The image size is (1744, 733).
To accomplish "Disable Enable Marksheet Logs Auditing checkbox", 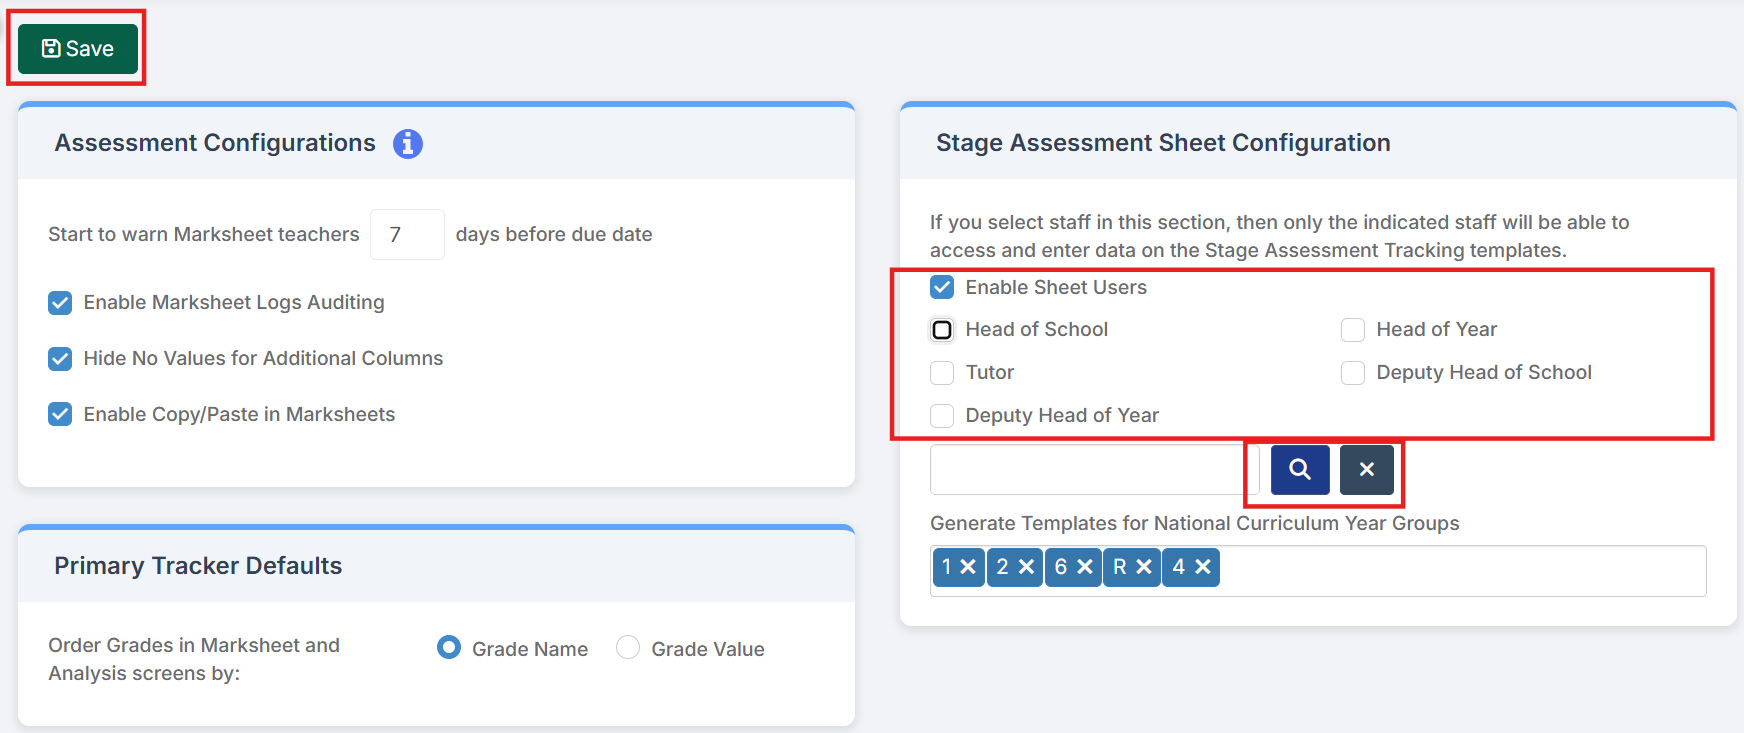I will pyautogui.click(x=60, y=303).
